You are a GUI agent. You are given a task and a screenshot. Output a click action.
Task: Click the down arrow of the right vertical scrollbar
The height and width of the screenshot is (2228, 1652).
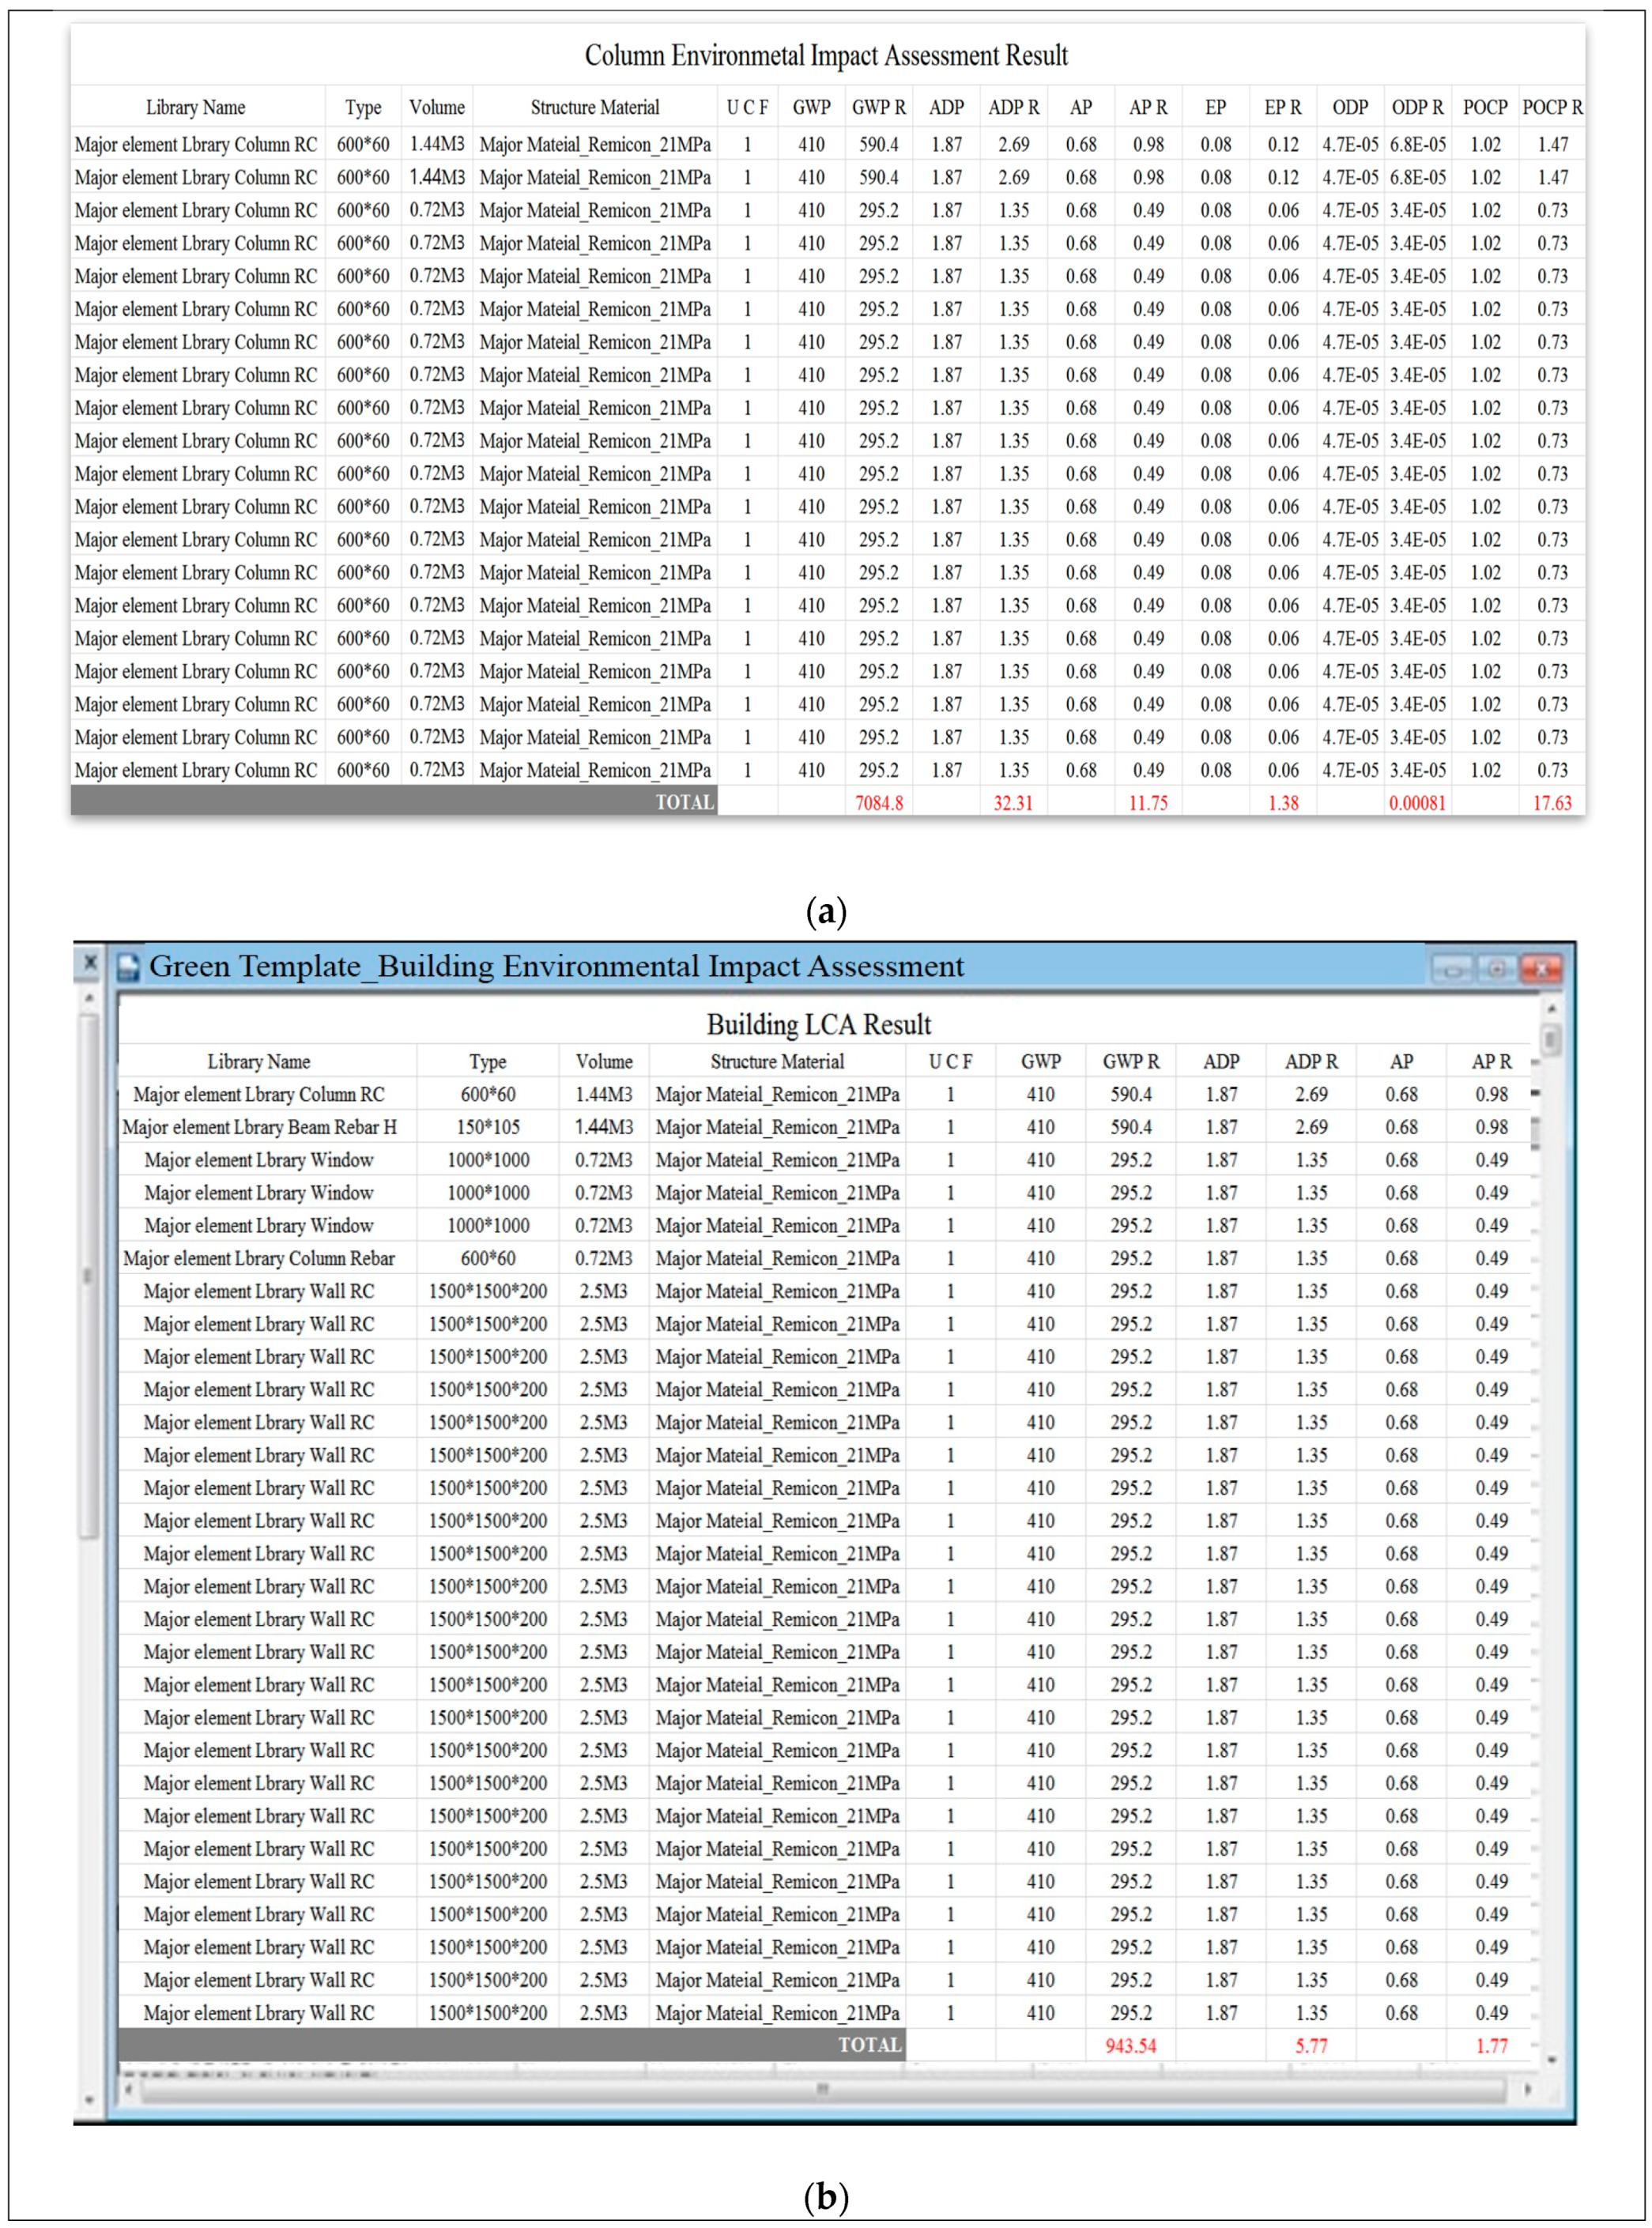pos(1551,2059)
